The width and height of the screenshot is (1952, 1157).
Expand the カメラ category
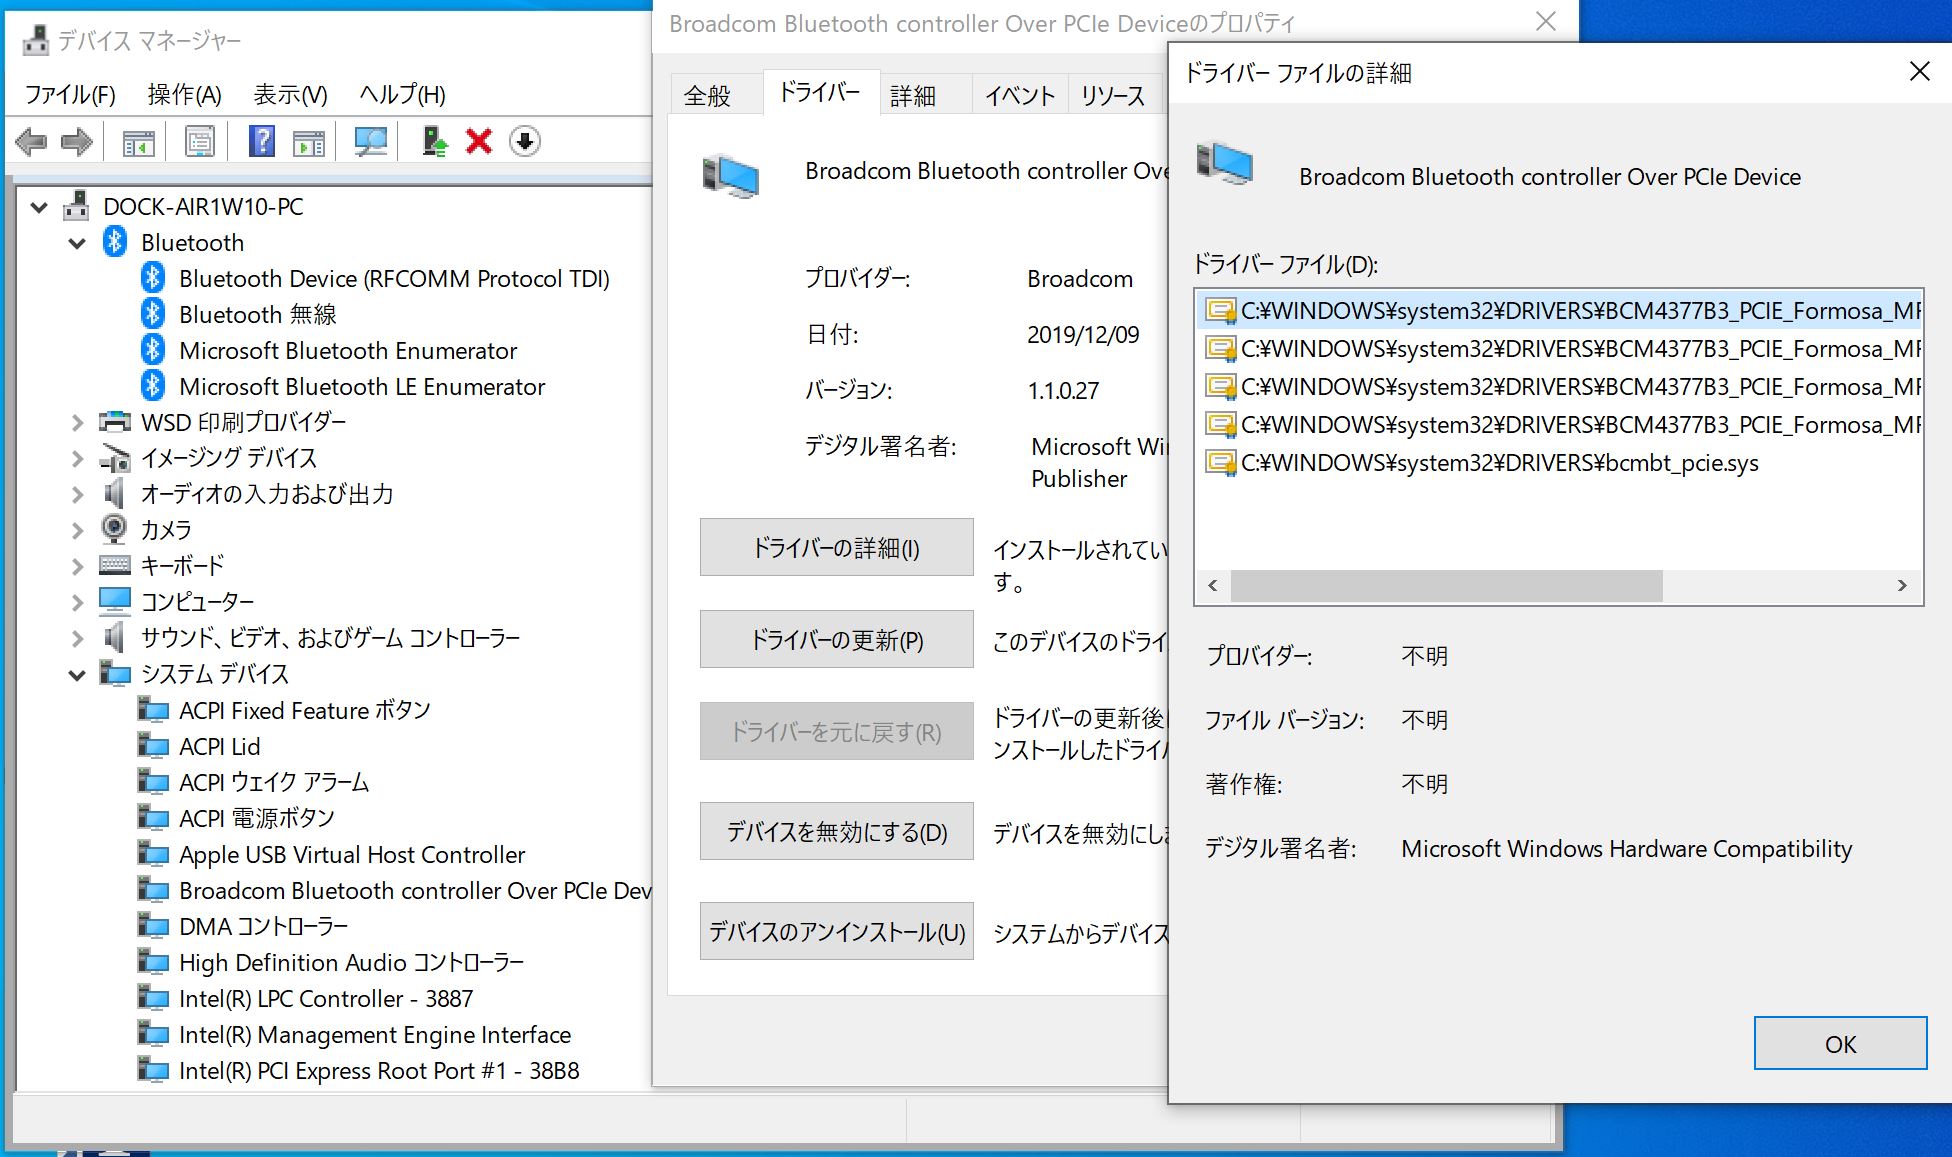[77, 530]
